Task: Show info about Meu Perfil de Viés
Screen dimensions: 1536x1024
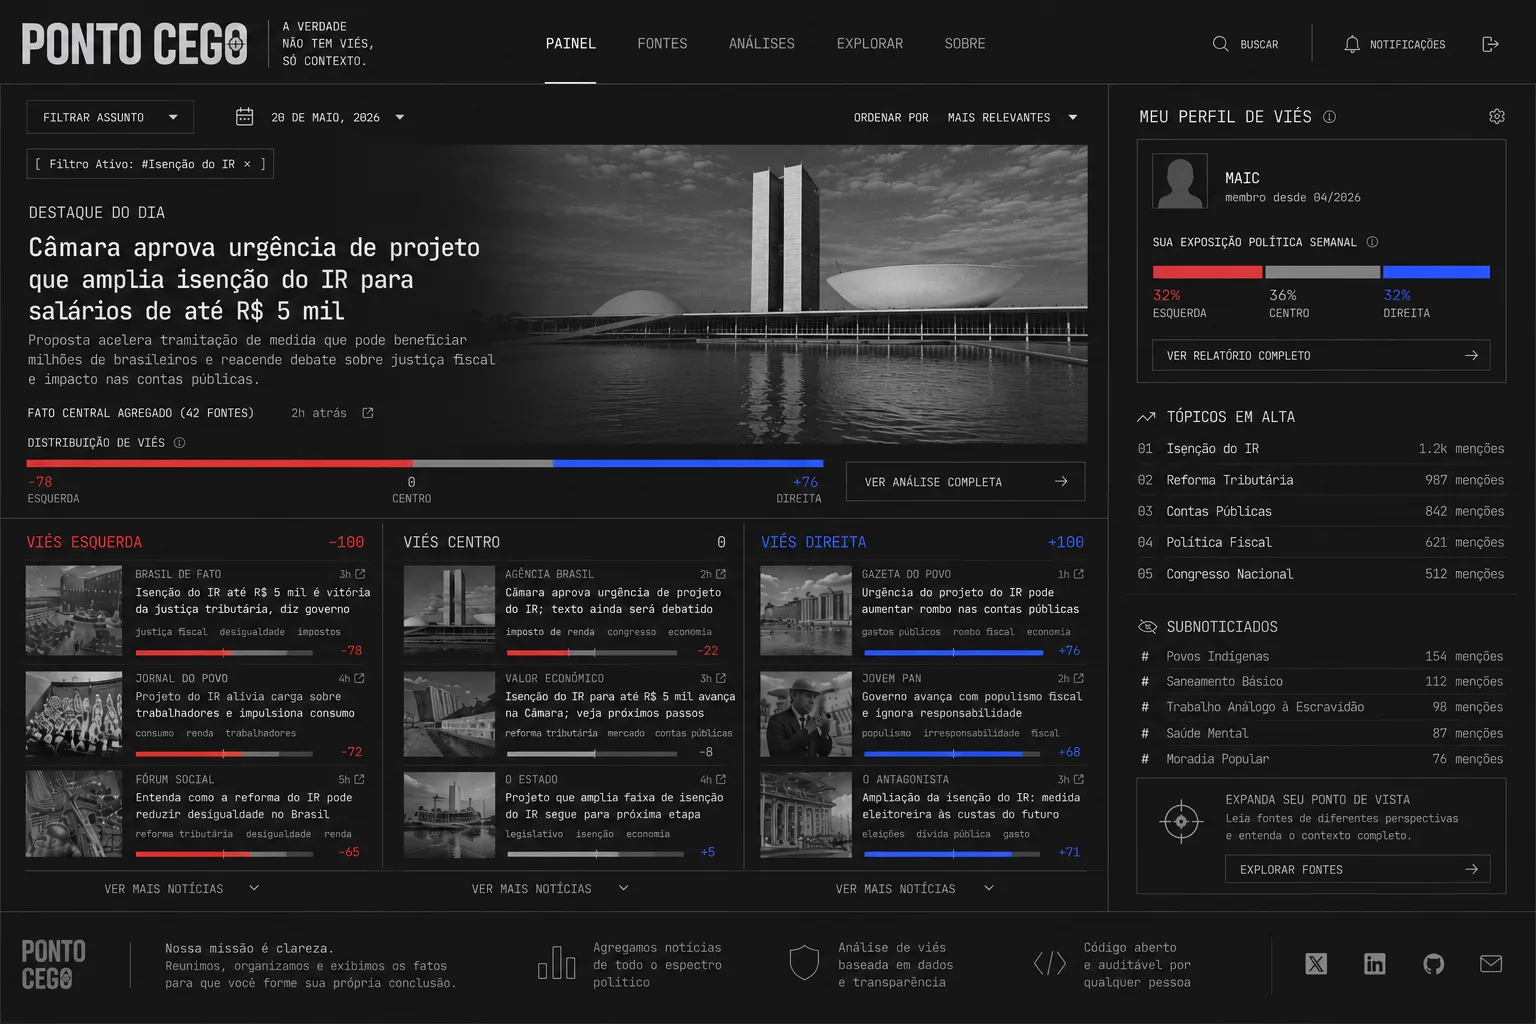Action: click(1329, 117)
